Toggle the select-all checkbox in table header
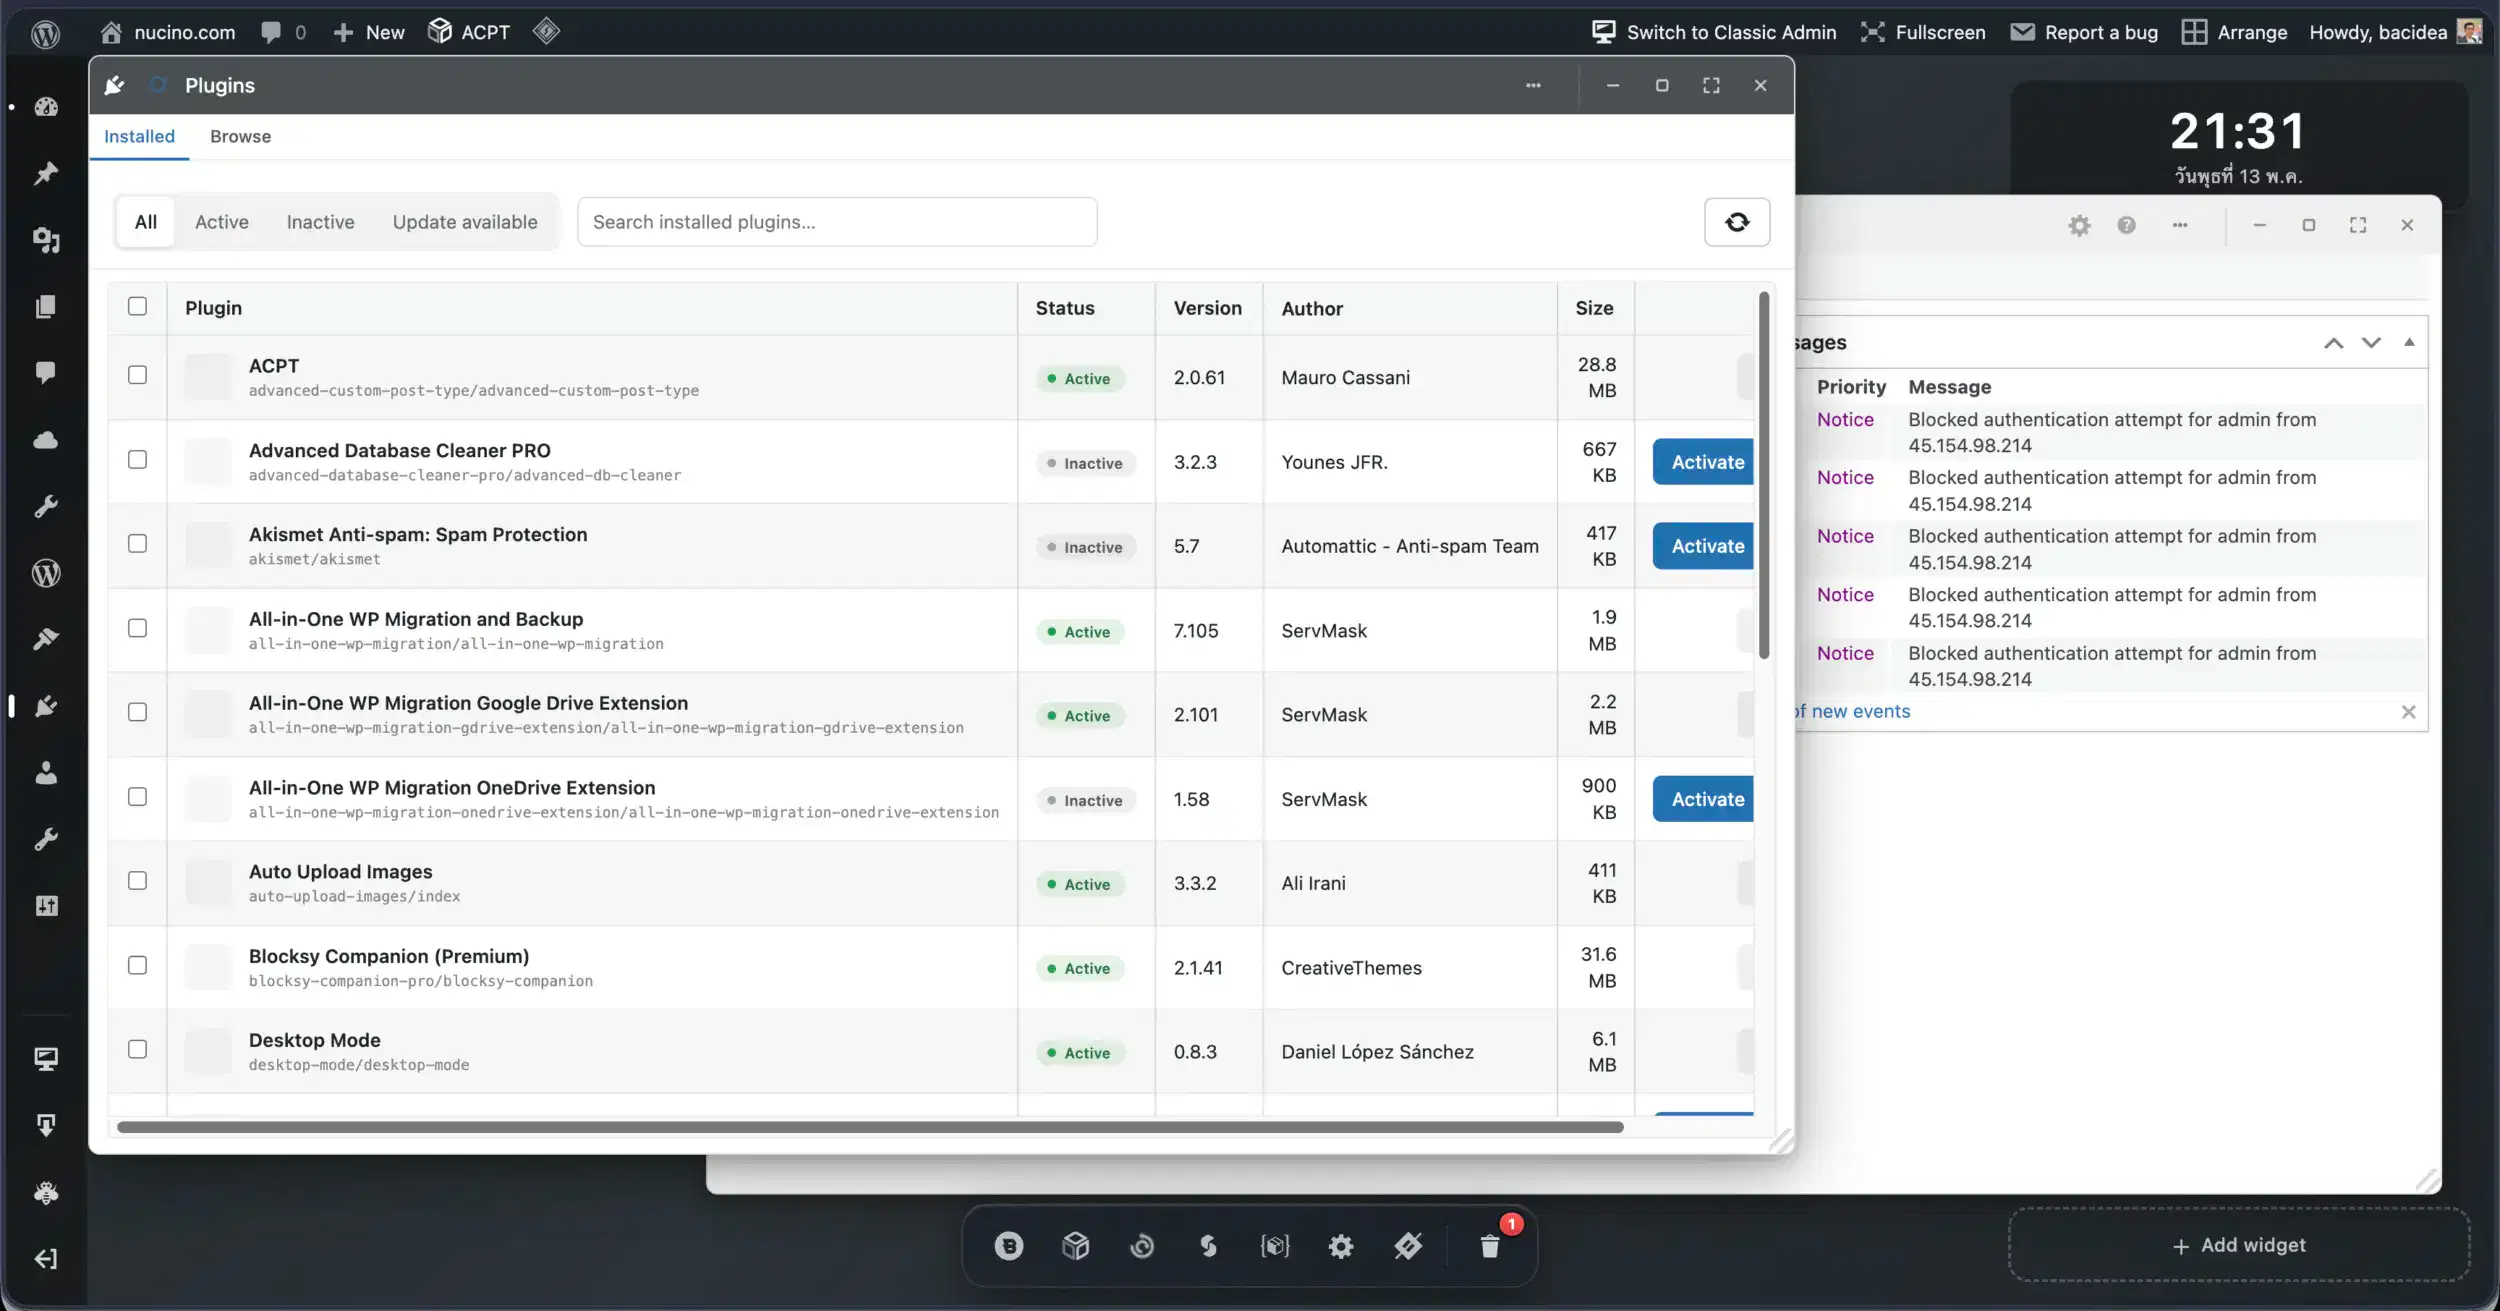2500x1311 pixels. click(137, 306)
